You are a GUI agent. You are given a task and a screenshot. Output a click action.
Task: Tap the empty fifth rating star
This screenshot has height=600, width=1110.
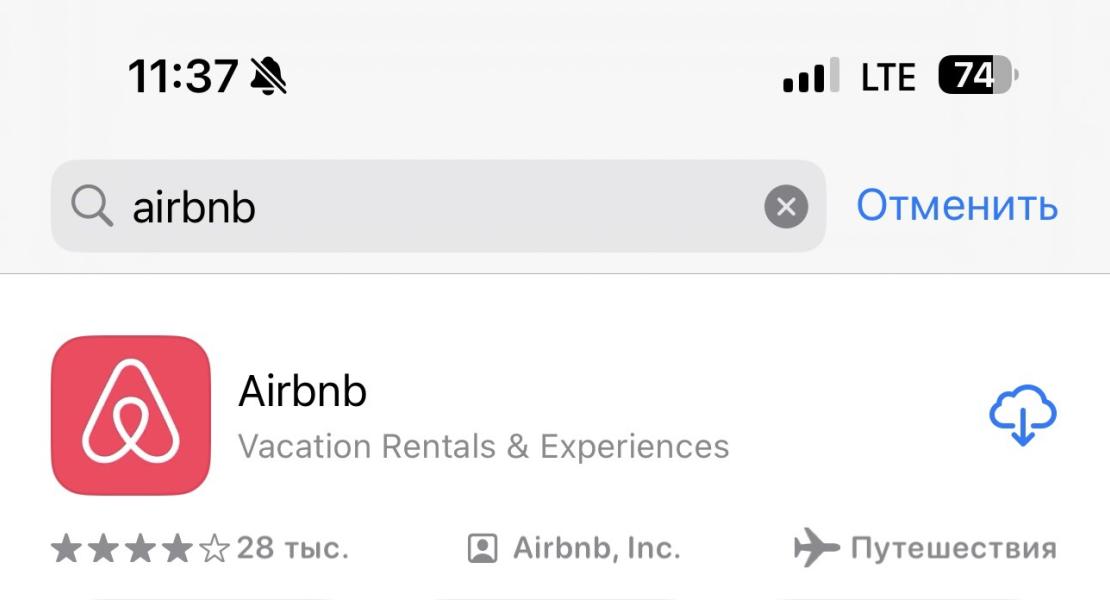coord(214,548)
